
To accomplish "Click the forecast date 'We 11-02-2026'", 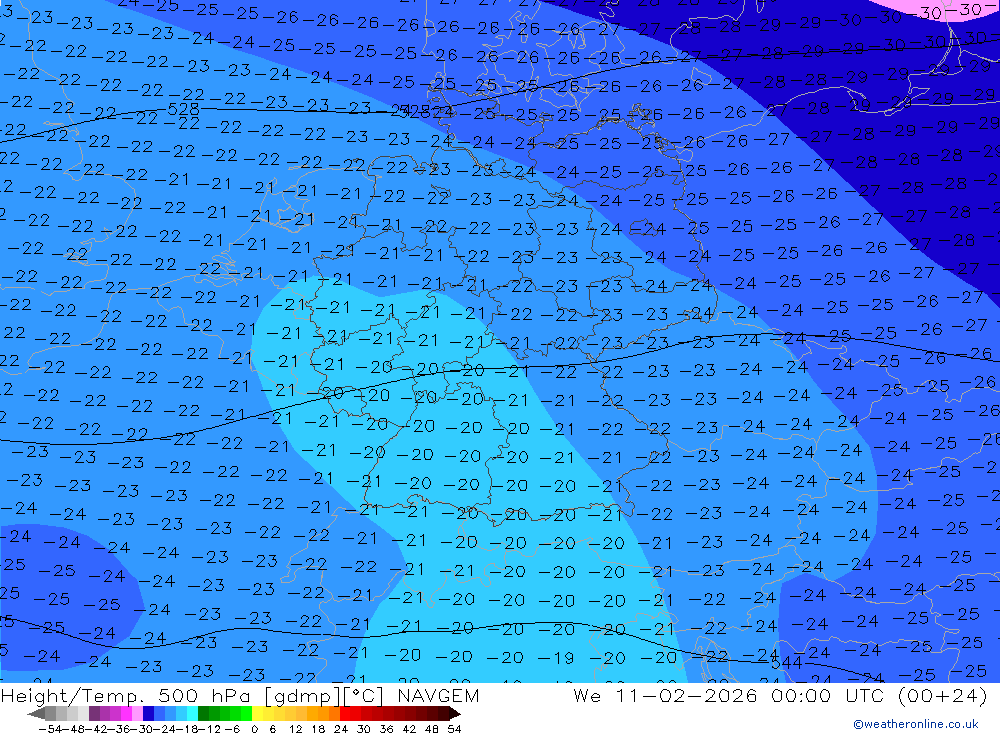I will pos(665,695).
